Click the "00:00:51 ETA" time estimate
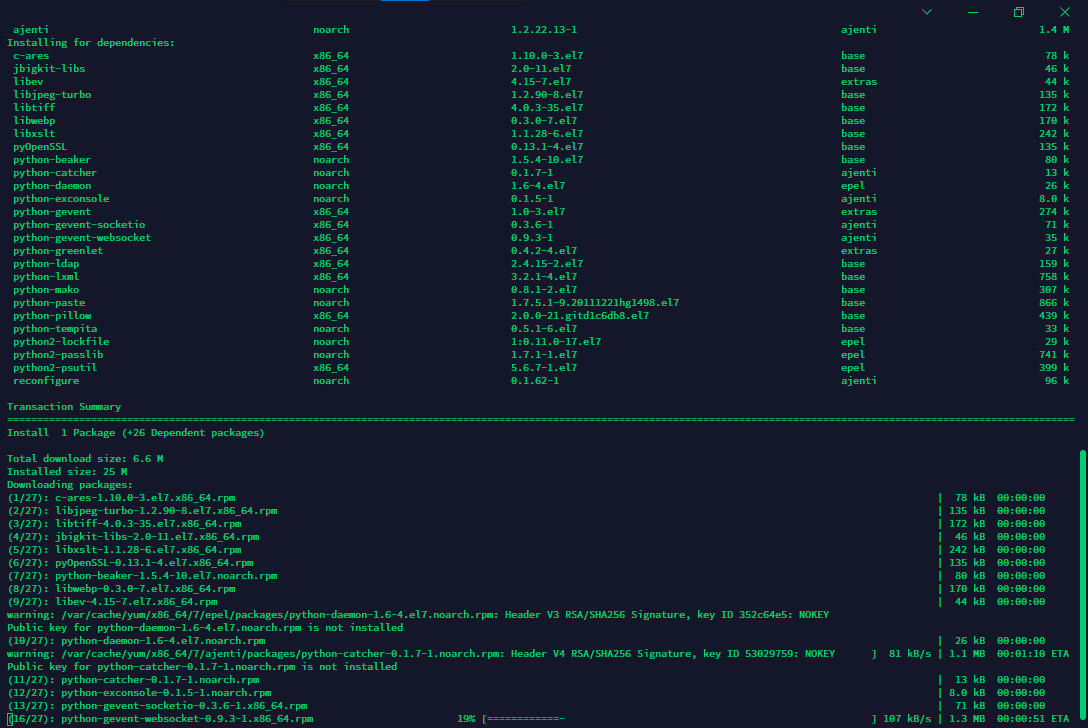 (x=1033, y=719)
